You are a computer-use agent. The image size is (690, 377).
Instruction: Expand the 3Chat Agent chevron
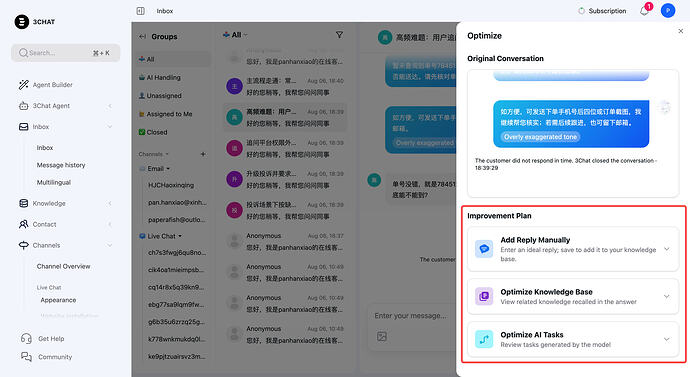pyautogui.click(x=110, y=106)
